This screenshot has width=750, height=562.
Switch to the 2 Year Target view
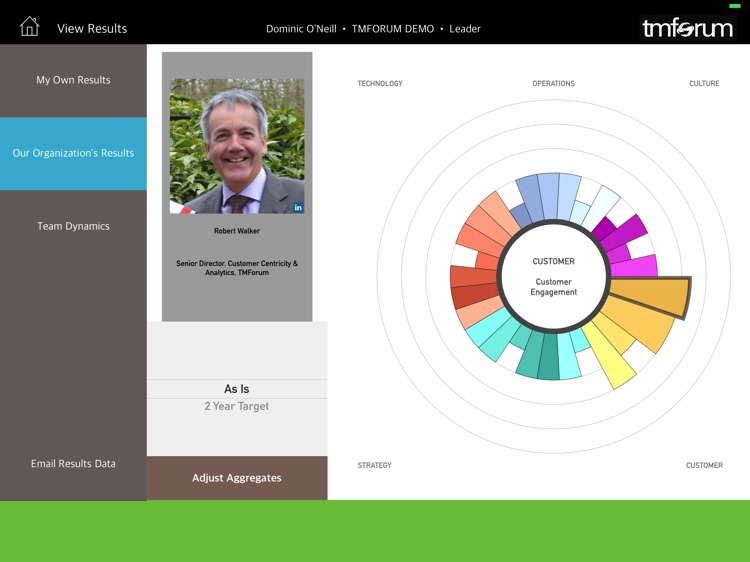tap(237, 406)
